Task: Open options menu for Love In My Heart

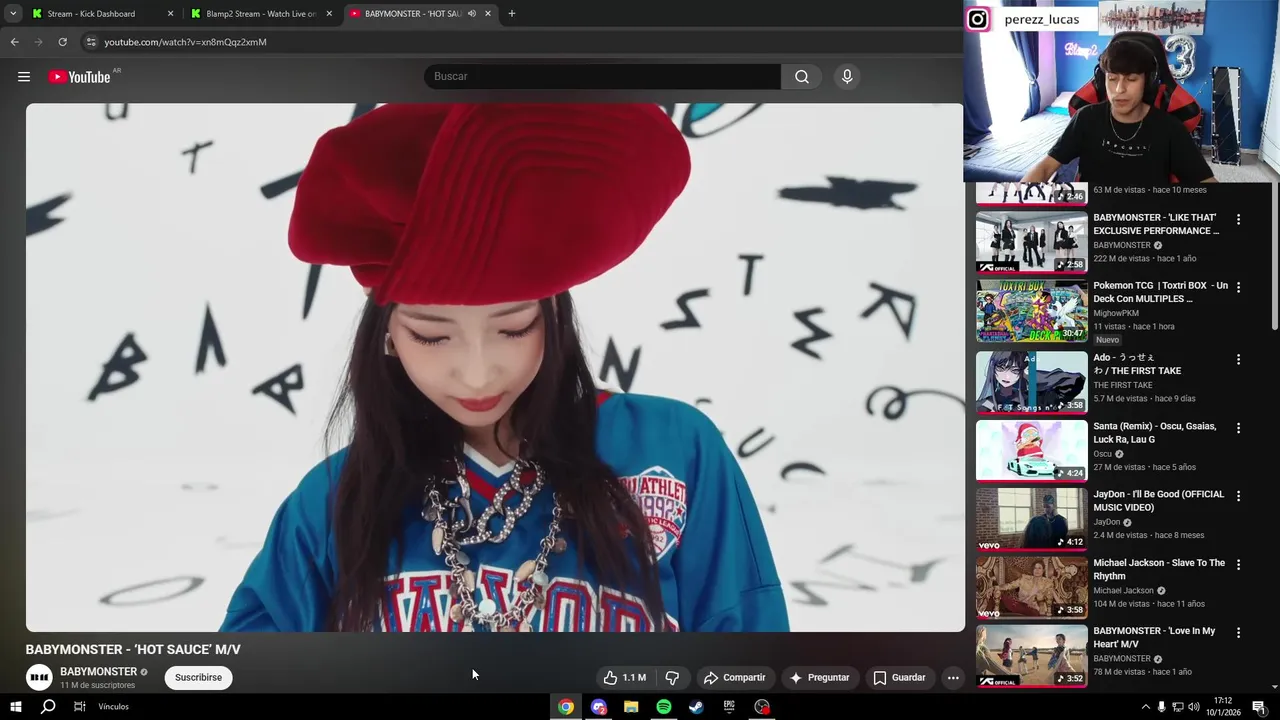Action: tap(1238, 633)
